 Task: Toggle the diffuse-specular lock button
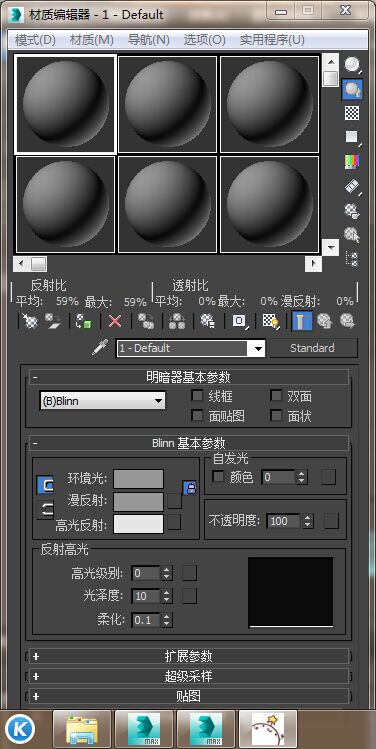pyautogui.click(x=45, y=510)
